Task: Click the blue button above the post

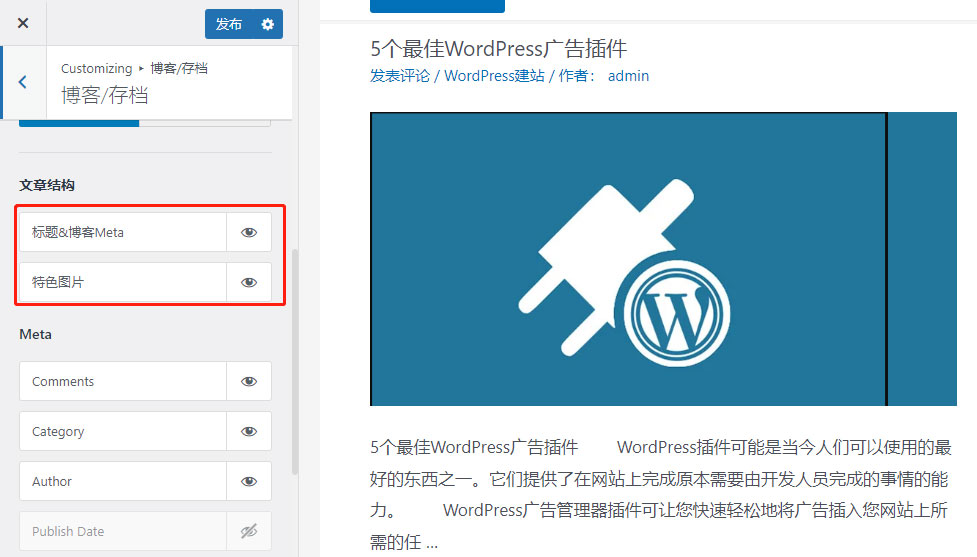Action: [x=437, y=6]
